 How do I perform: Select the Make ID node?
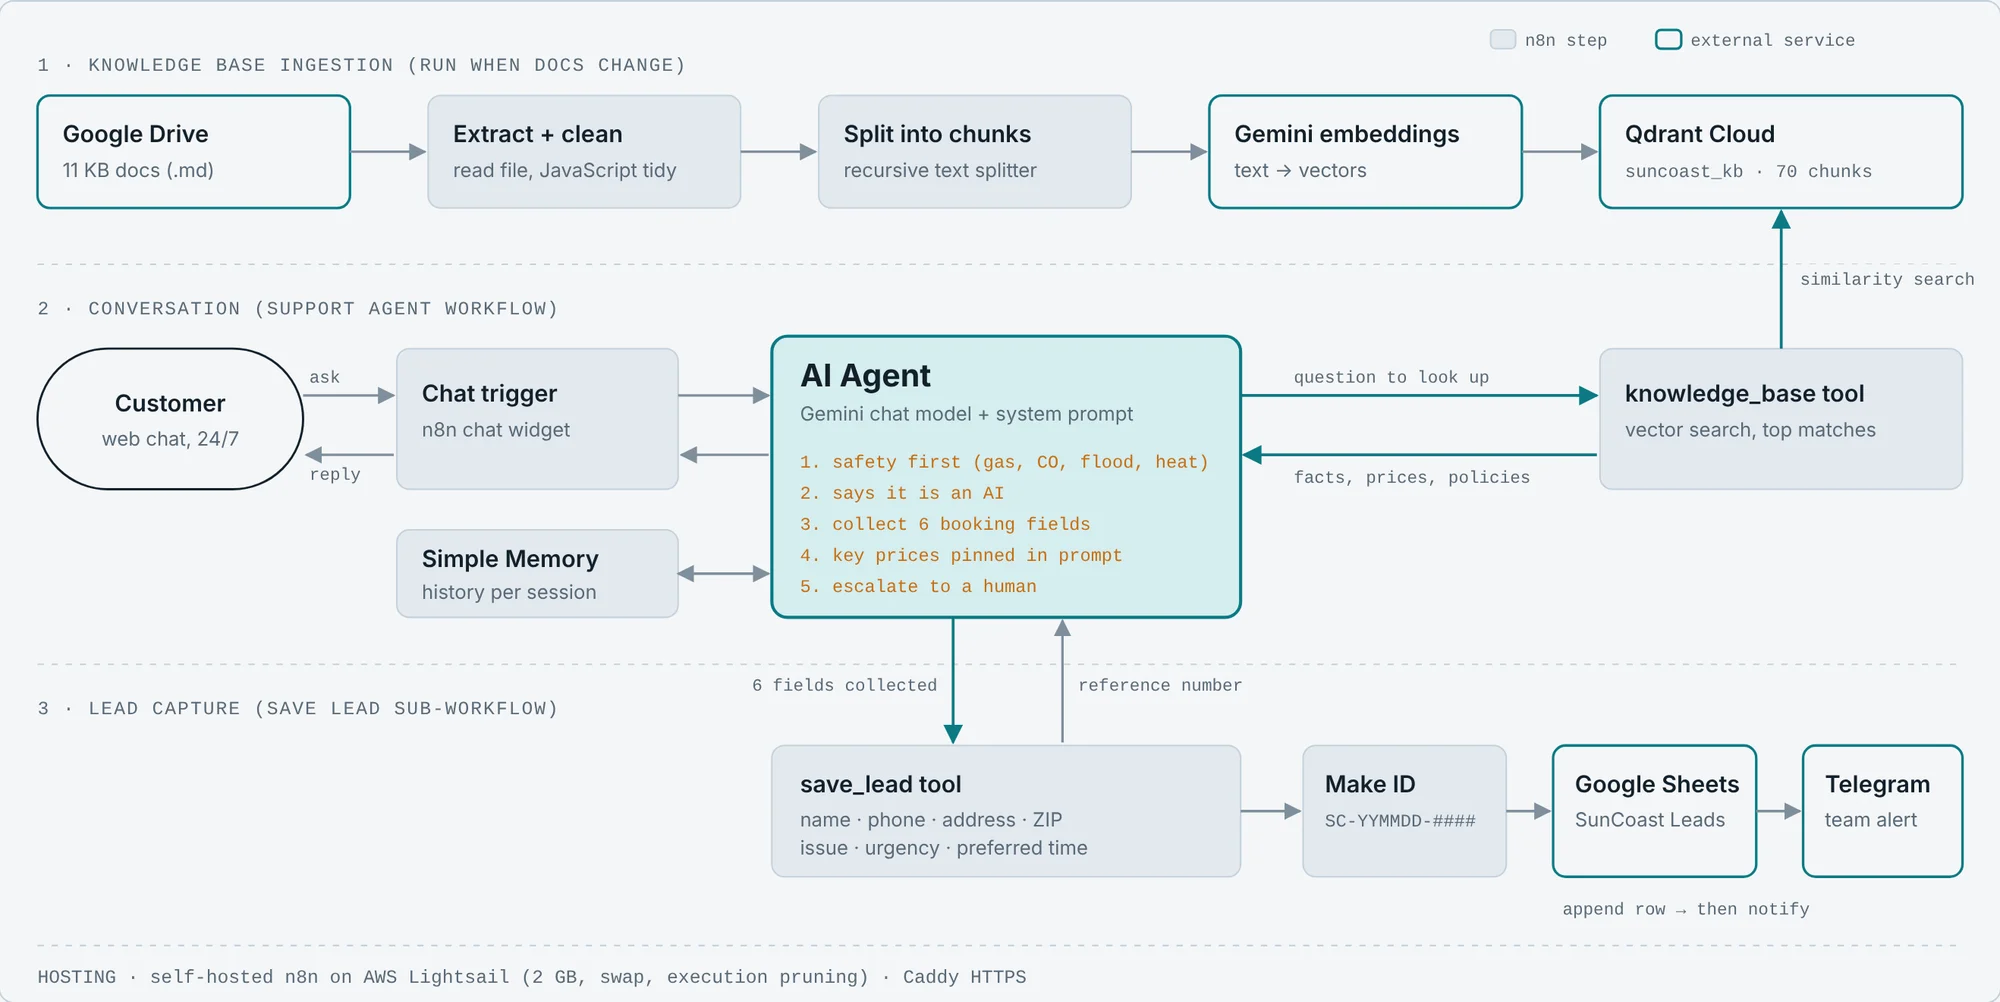coord(1404,811)
